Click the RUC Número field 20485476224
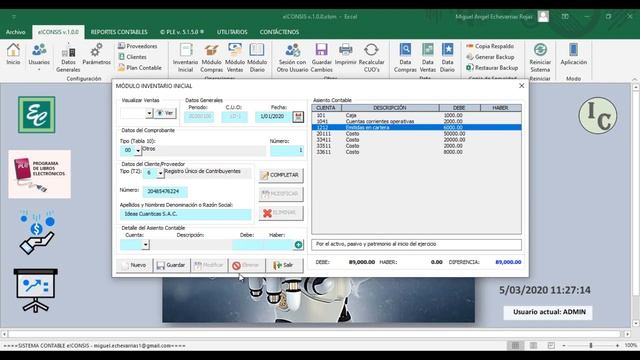Image resolution: width=640 pixels, height=360 pixels. click(x=165, y=191)
